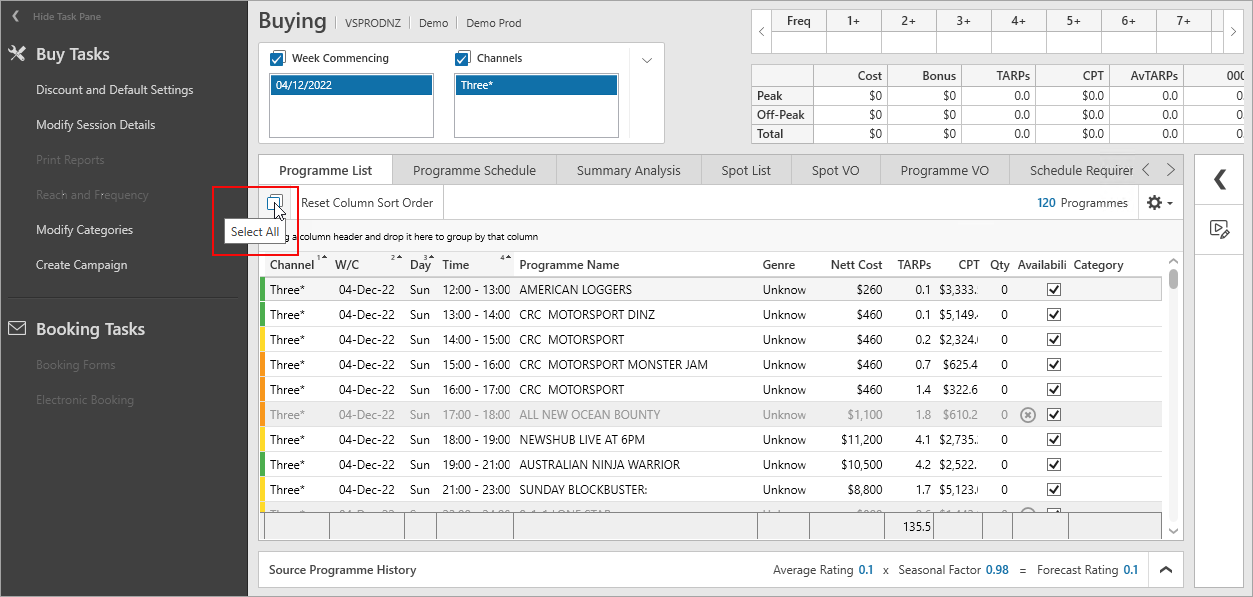The width and height of the screenshot is (1253, 597).
Task: Open the Programme VO tab
Action: (x=944, y=170)
